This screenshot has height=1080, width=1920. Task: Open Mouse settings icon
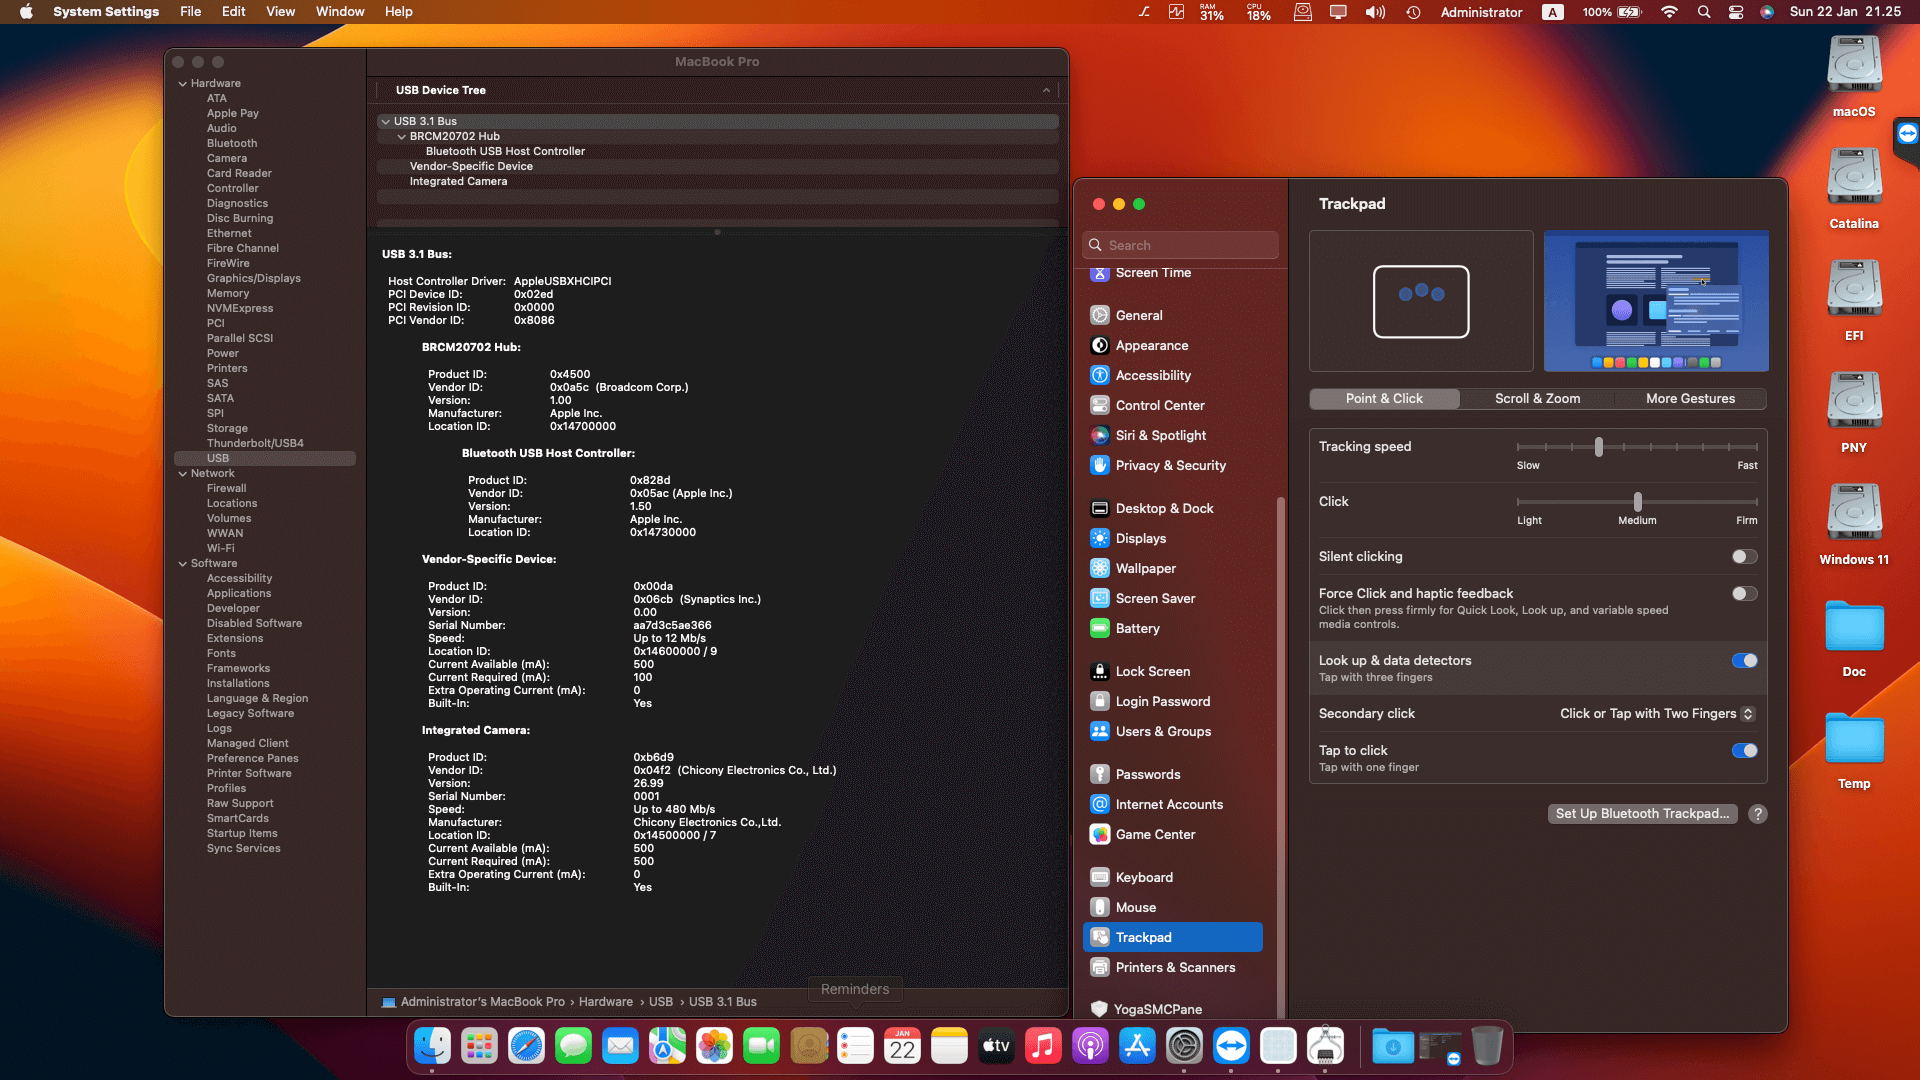[x=1099, y=907]
